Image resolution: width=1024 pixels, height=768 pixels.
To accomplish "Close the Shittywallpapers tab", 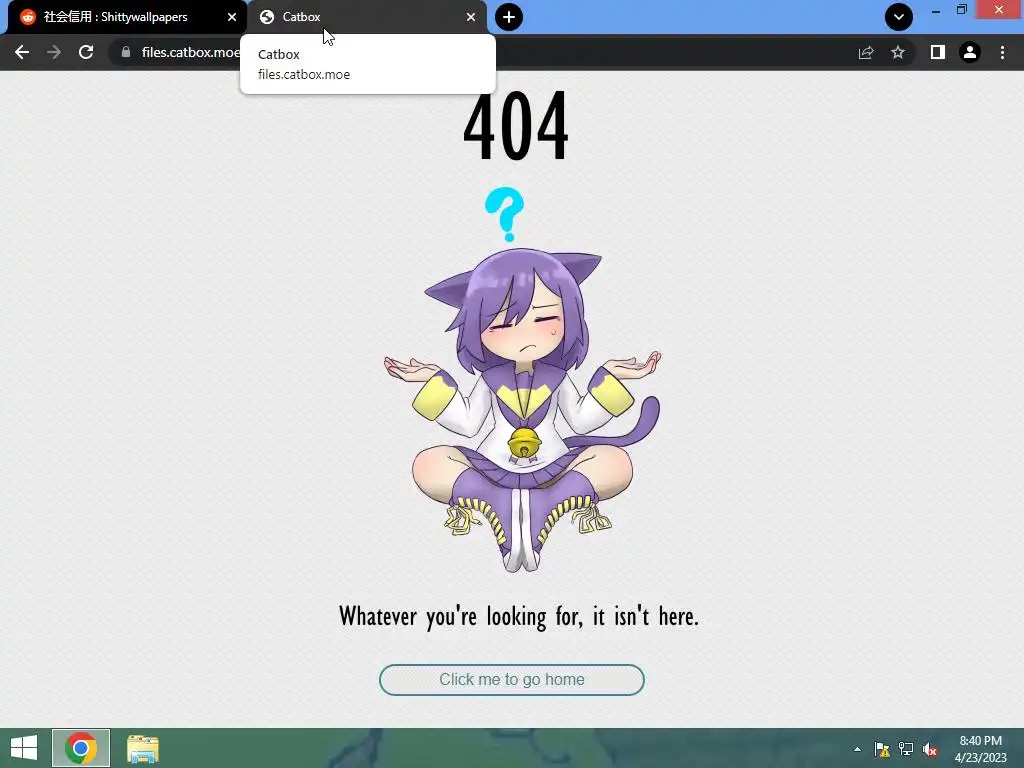I will (232, 17).
